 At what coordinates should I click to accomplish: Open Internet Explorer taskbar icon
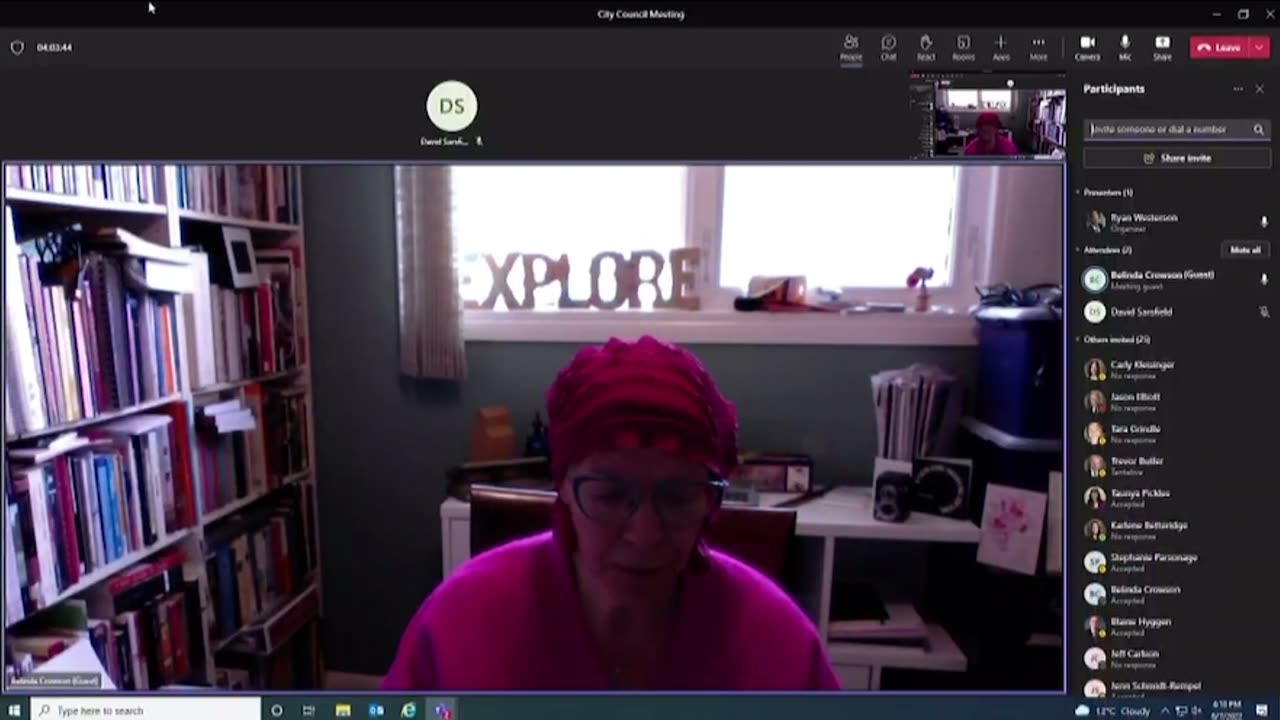[409, 710]
